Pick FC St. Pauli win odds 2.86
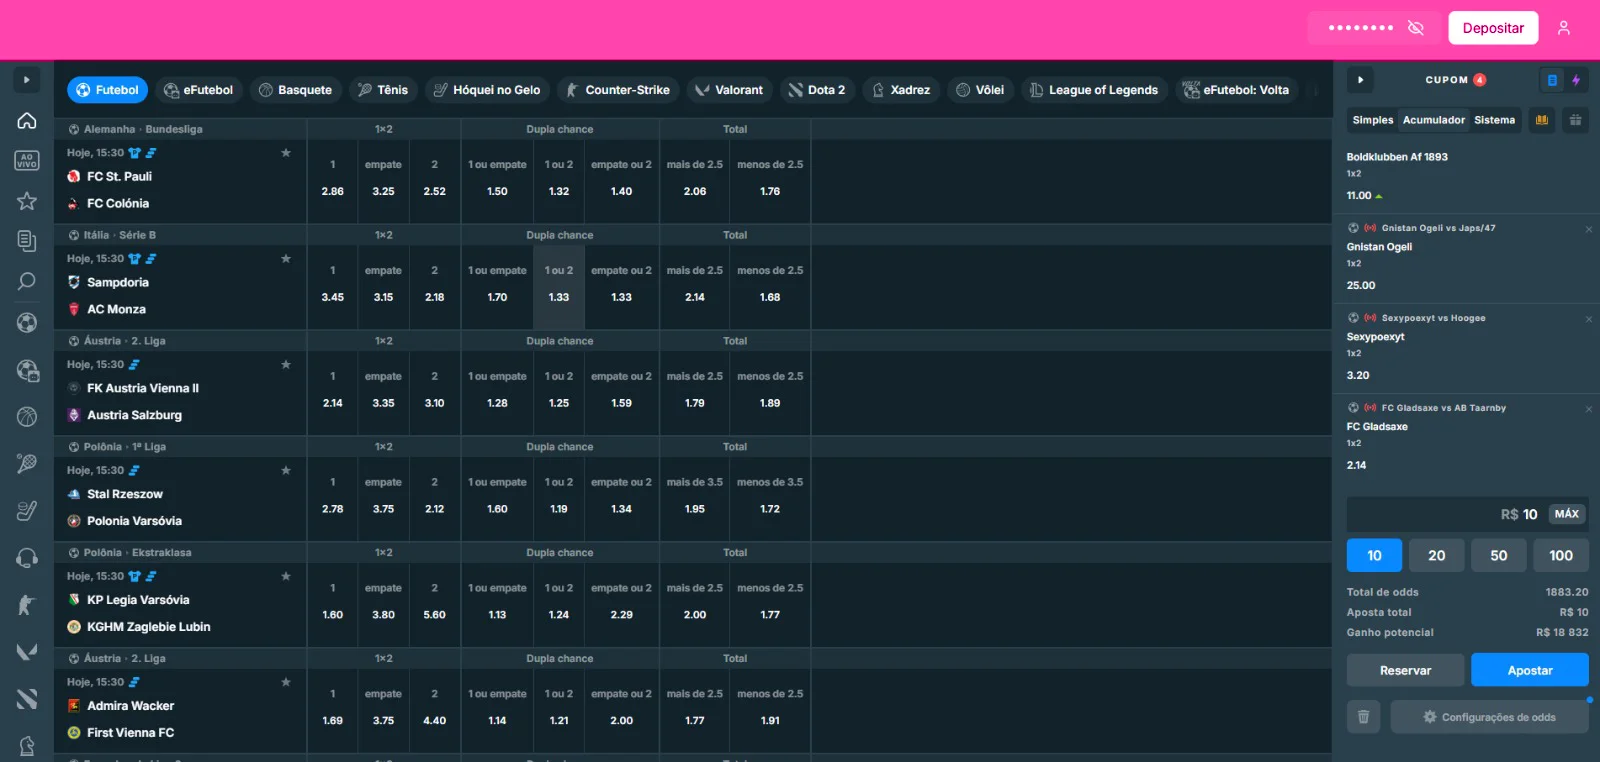1600x762 pixels. click(333, 181)
